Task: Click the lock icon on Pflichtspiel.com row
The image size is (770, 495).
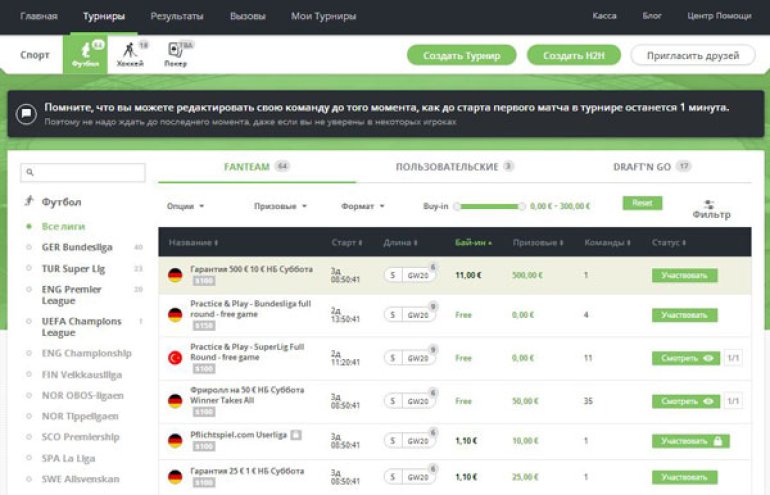Action: tap(717, 441)
